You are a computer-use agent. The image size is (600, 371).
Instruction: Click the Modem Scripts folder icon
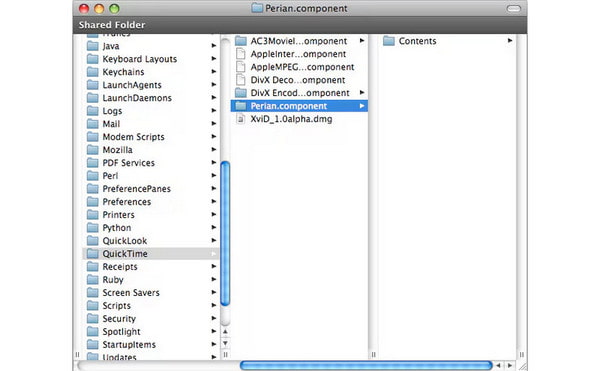point(93,137)
